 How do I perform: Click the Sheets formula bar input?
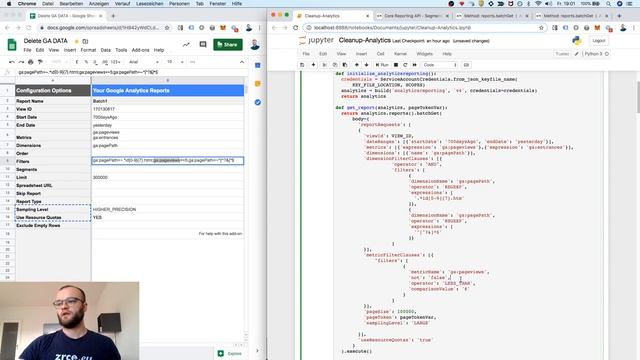131,72
